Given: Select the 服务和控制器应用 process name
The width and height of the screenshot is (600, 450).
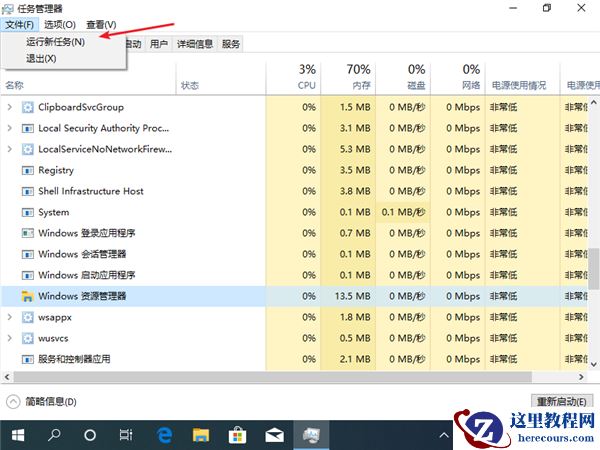Looking at the screenshot, I should tap(74, 359).
